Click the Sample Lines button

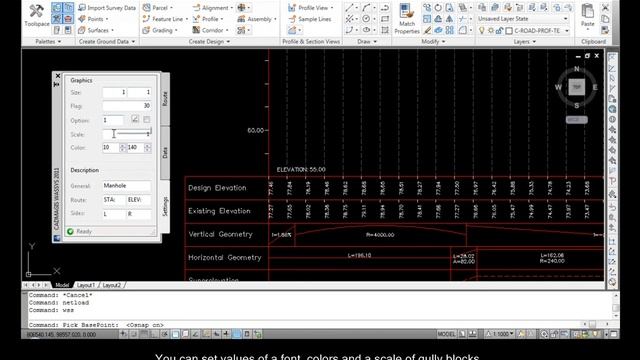point(309,19)
